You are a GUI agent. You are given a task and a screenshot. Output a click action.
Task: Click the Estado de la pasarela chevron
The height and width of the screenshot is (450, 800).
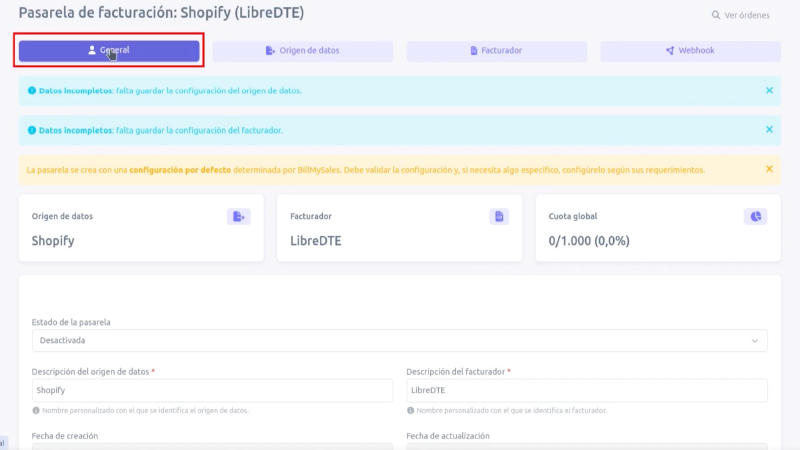click(x=755, y=341)
